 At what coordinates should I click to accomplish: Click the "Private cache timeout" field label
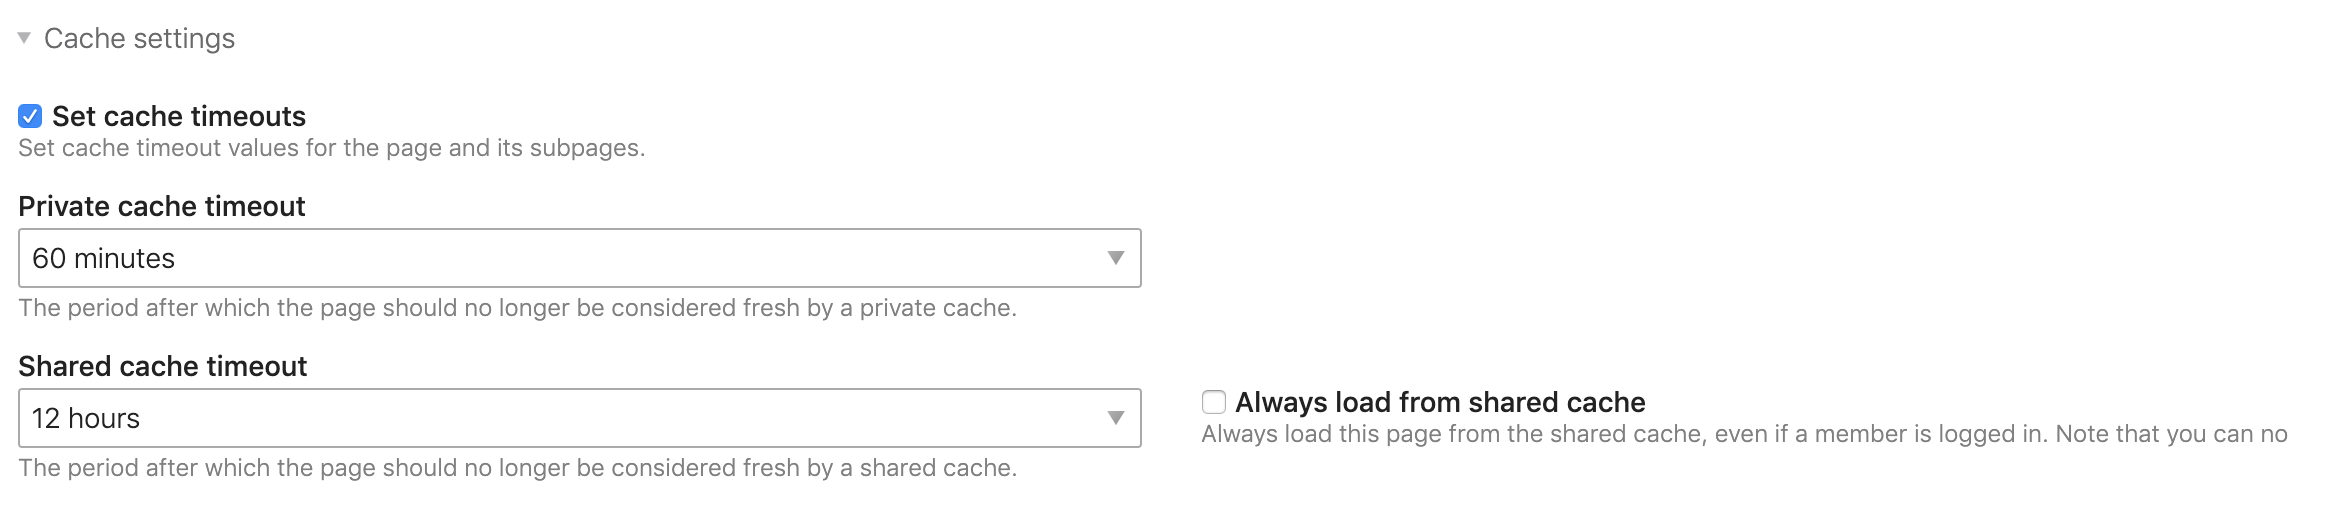click(162, 206)
